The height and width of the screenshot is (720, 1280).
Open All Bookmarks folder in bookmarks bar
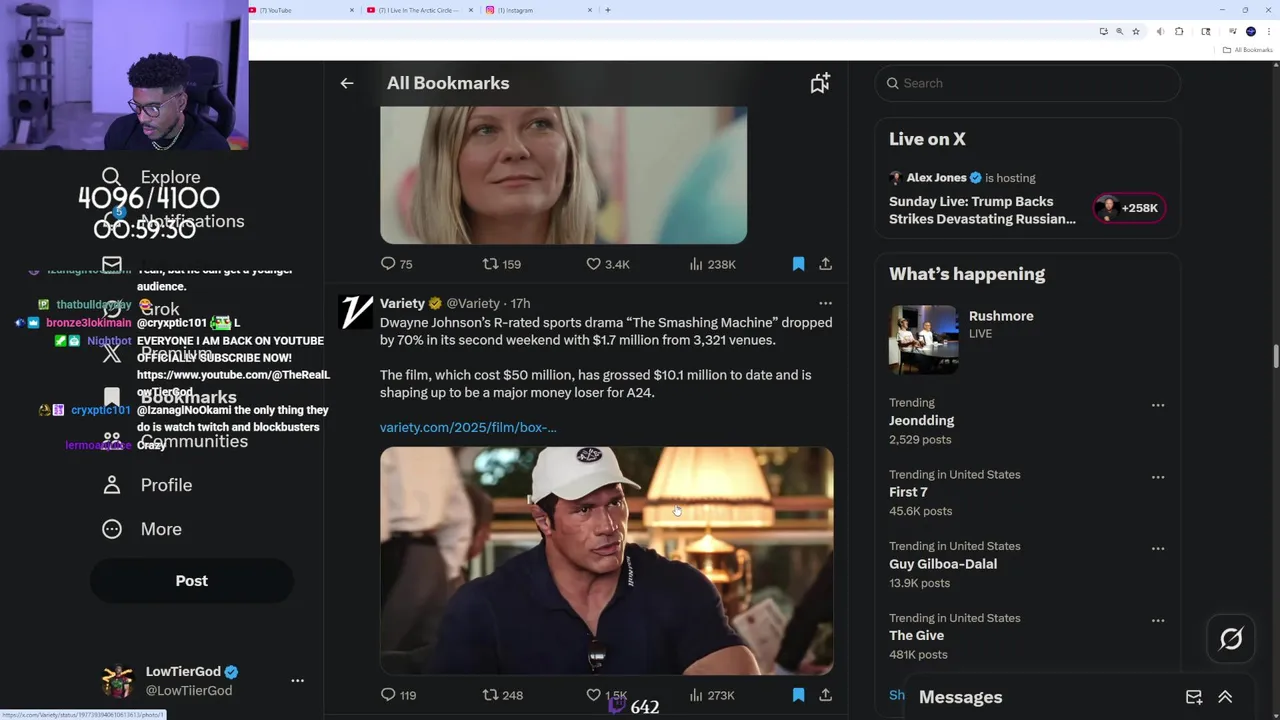[1248, 49]
